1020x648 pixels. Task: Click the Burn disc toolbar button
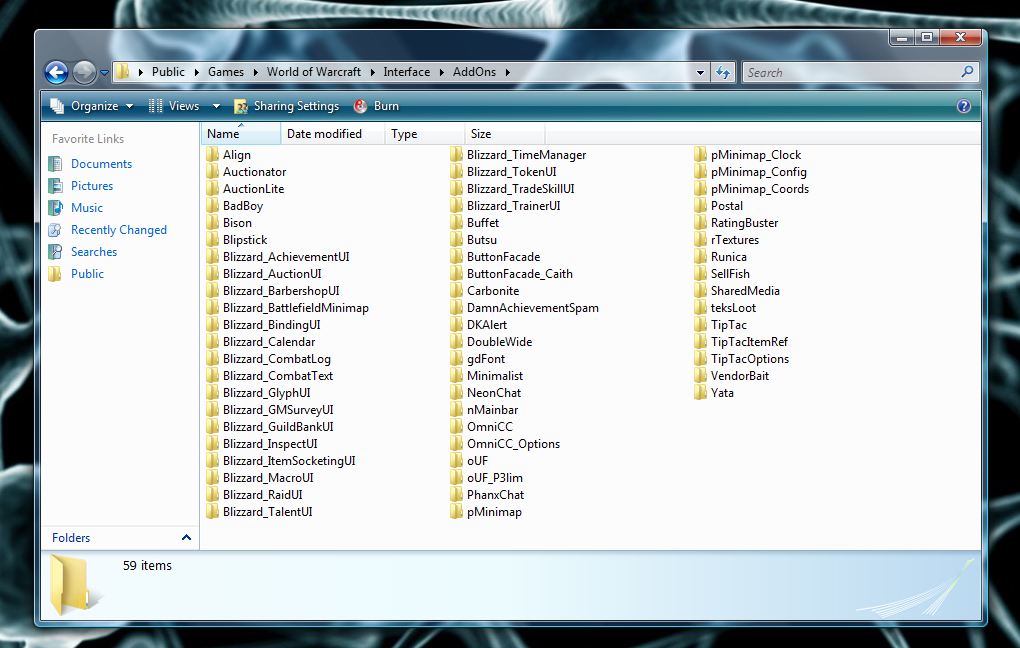pos(377,106)
